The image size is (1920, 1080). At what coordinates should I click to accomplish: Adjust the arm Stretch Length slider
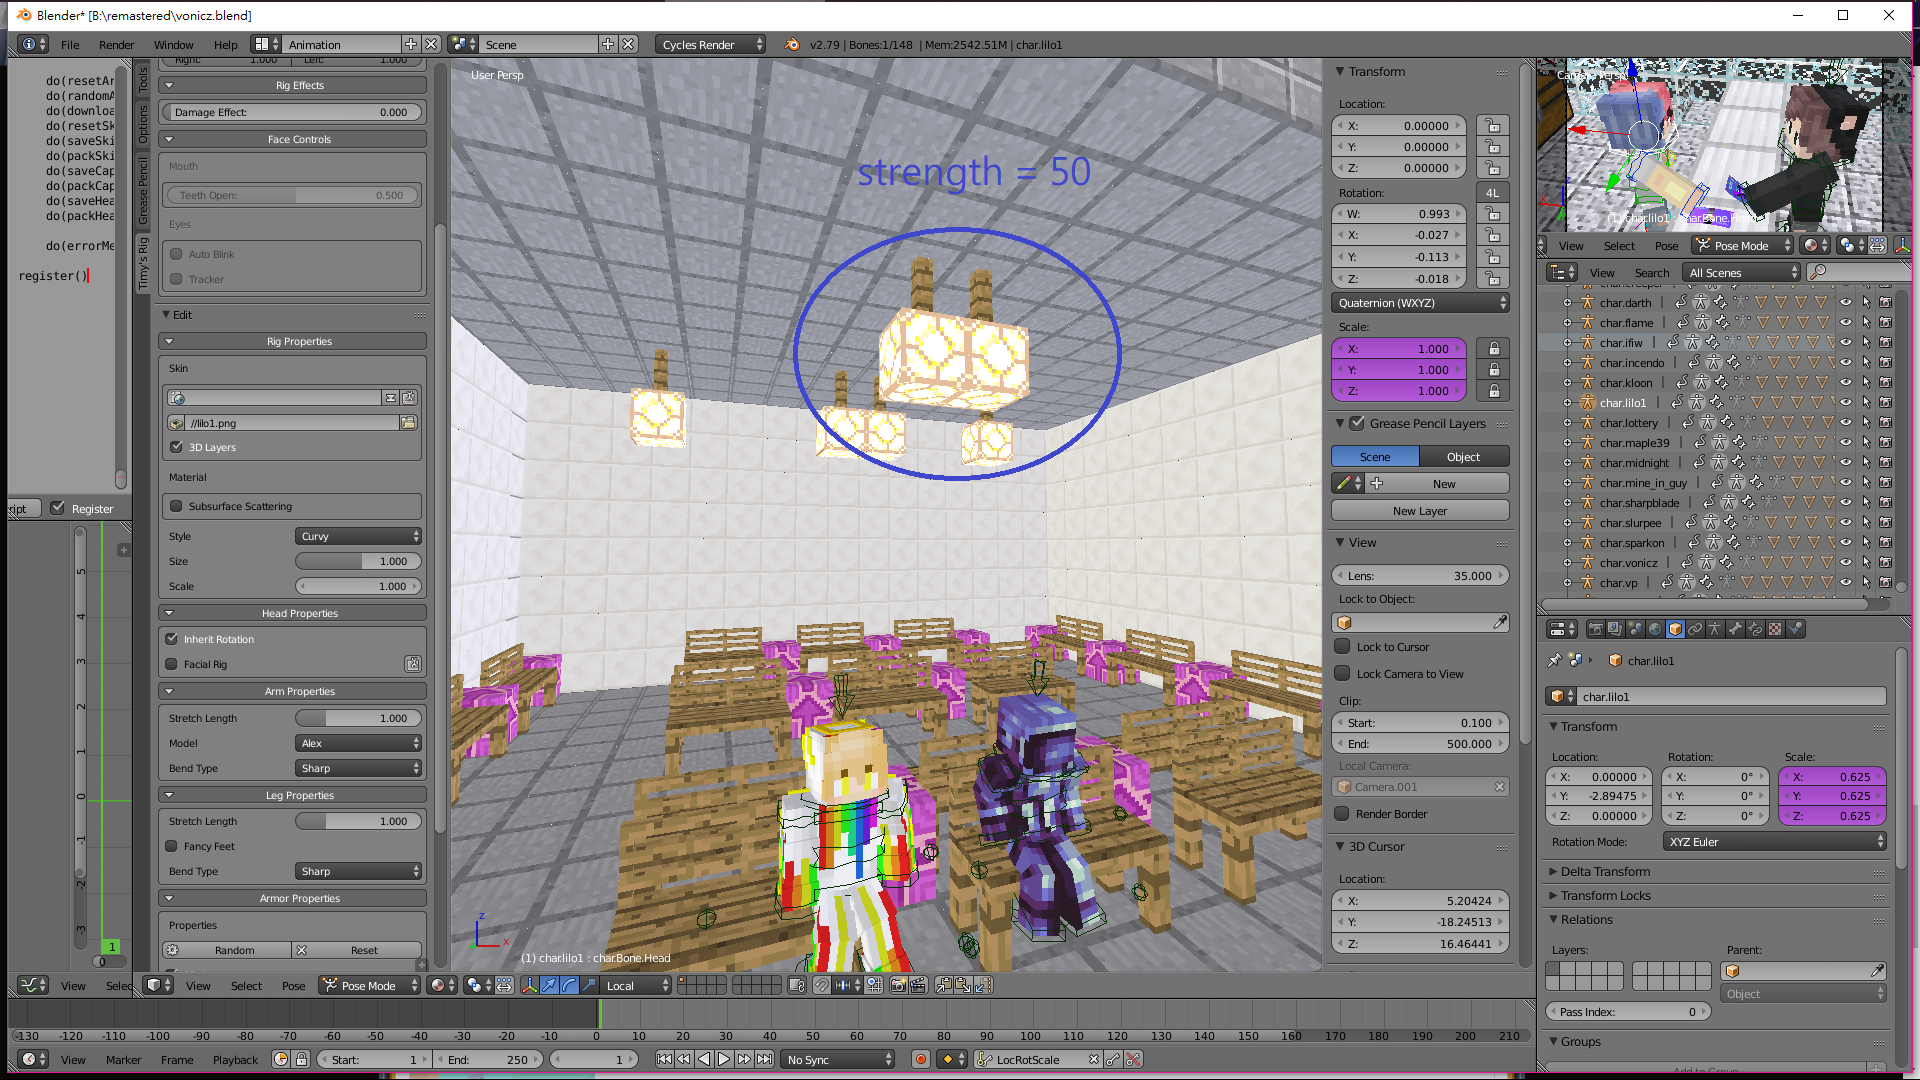(x=359, y=718)
